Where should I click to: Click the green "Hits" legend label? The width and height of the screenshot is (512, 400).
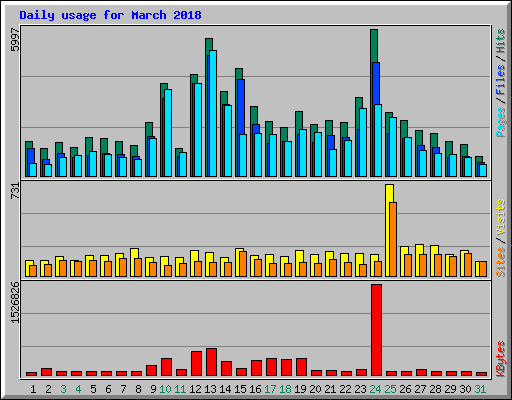pos(500,41)
